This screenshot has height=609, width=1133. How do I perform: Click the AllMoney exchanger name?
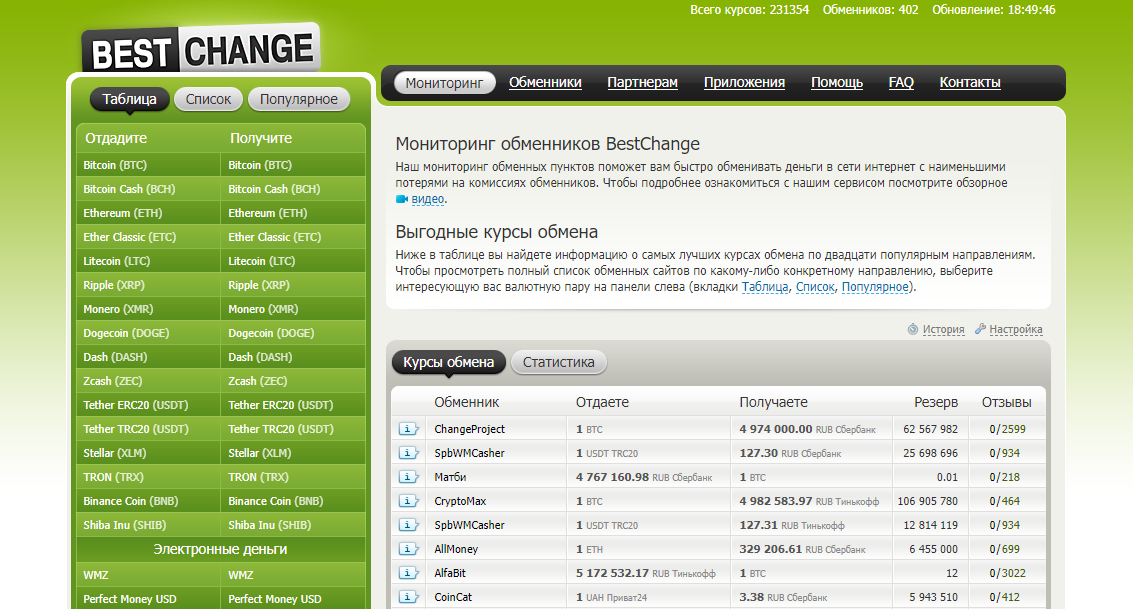[456, 549]
